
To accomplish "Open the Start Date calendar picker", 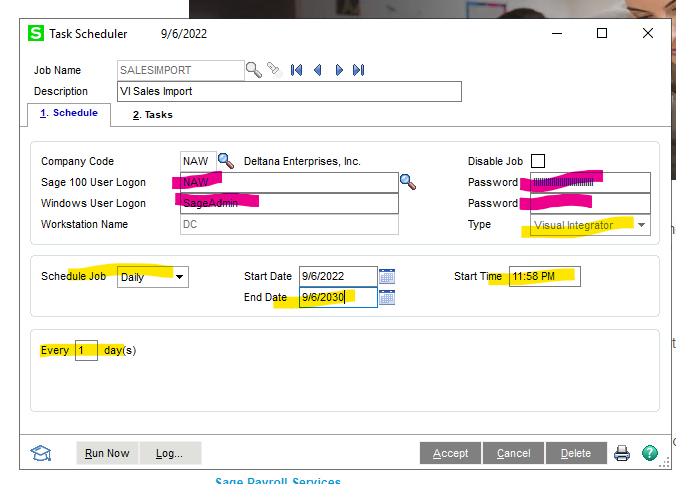I will 388,276.
